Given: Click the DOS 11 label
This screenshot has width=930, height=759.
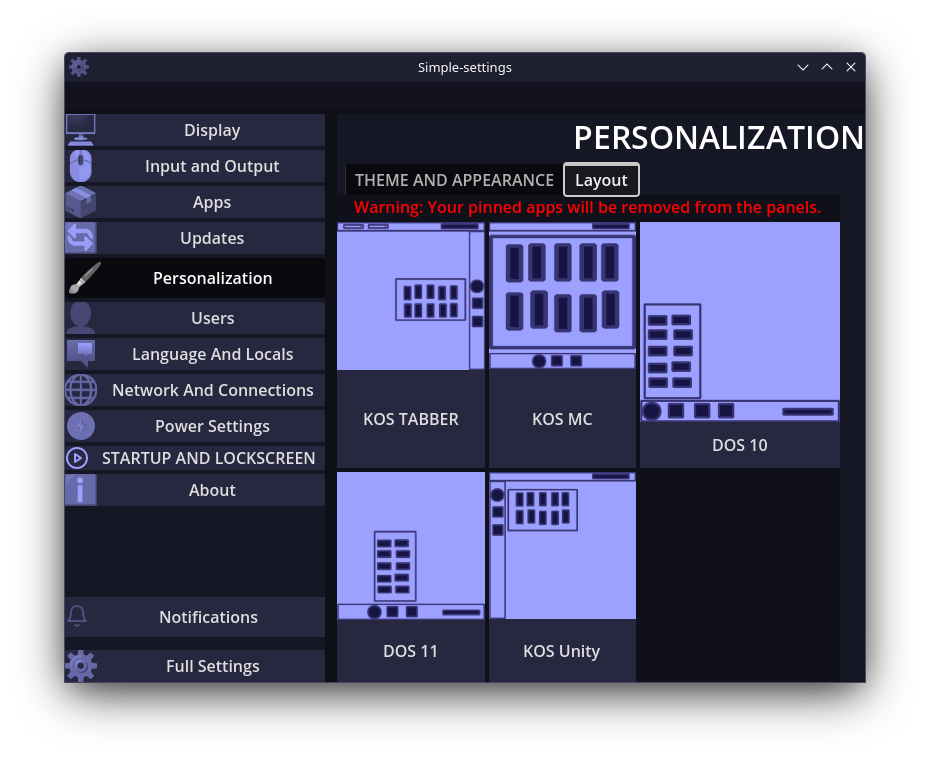Looking at the screenshot, I should (410, 651).
